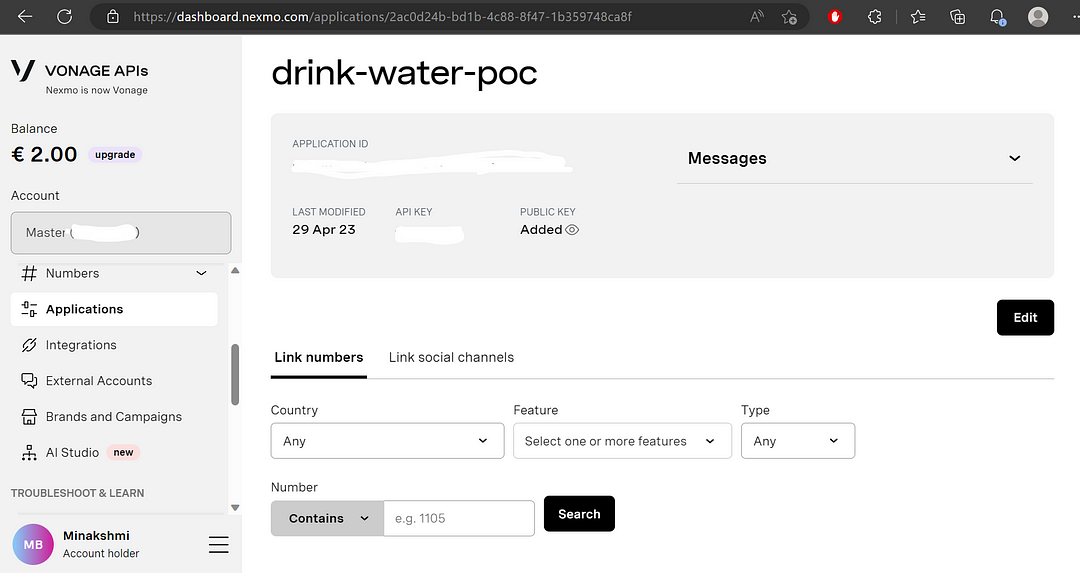1080x573 pixels.
Task: Focus the number search input field
Action: (459, 519)
